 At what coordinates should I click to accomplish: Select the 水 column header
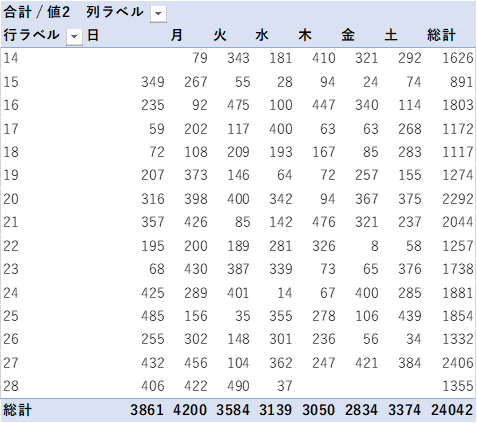pyautogui.click(x=262, y=35)
